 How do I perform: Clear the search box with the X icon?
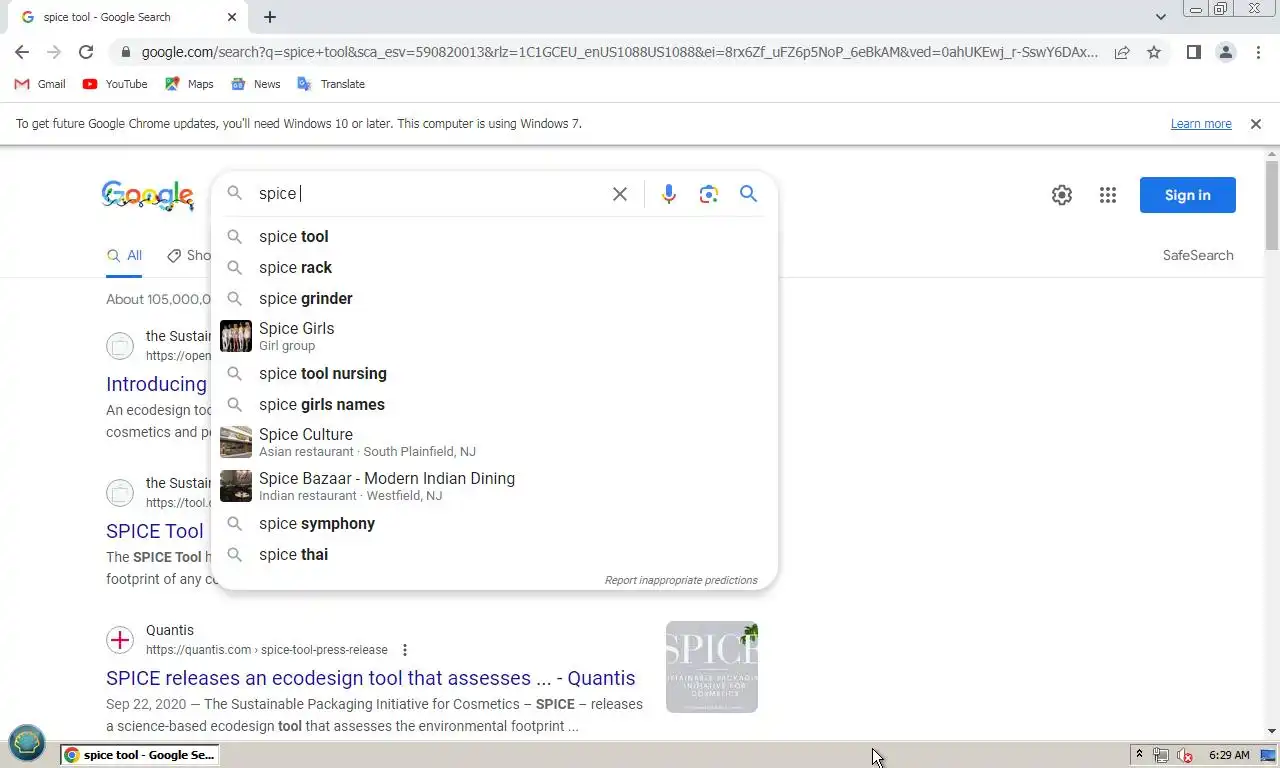point(620,194)
